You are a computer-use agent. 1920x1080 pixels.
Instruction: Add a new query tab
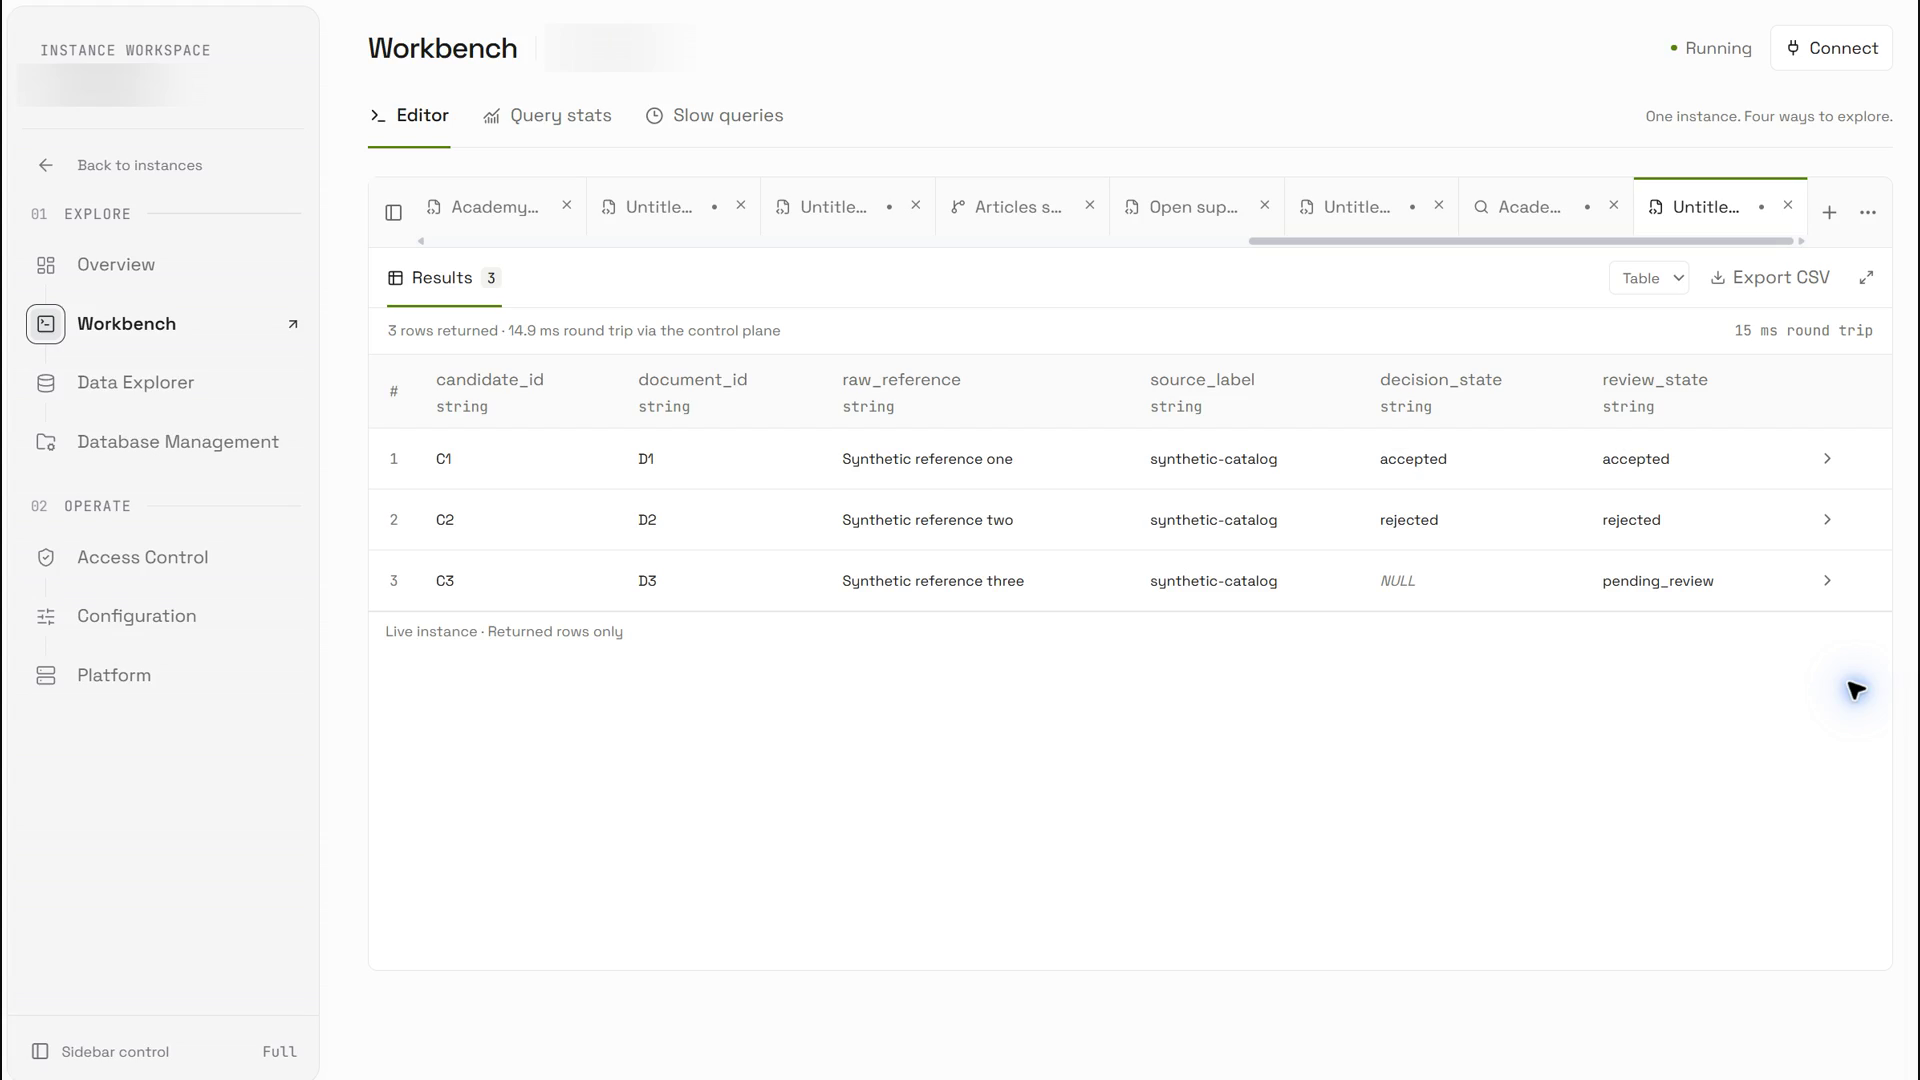(1829, 212)
